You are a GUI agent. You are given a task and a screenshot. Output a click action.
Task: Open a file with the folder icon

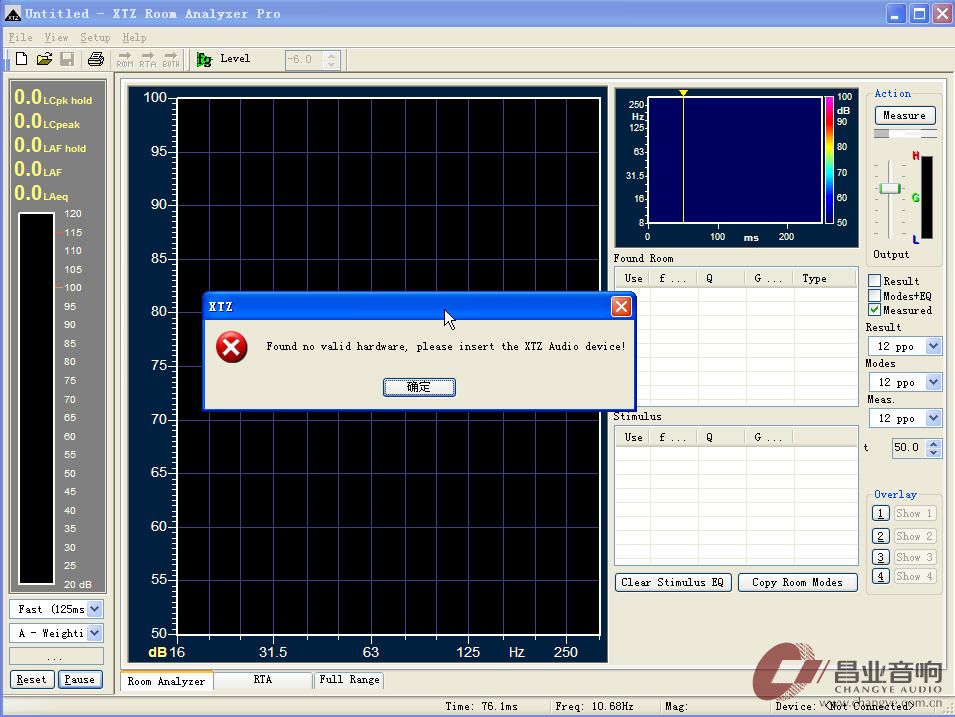point(44,59)
